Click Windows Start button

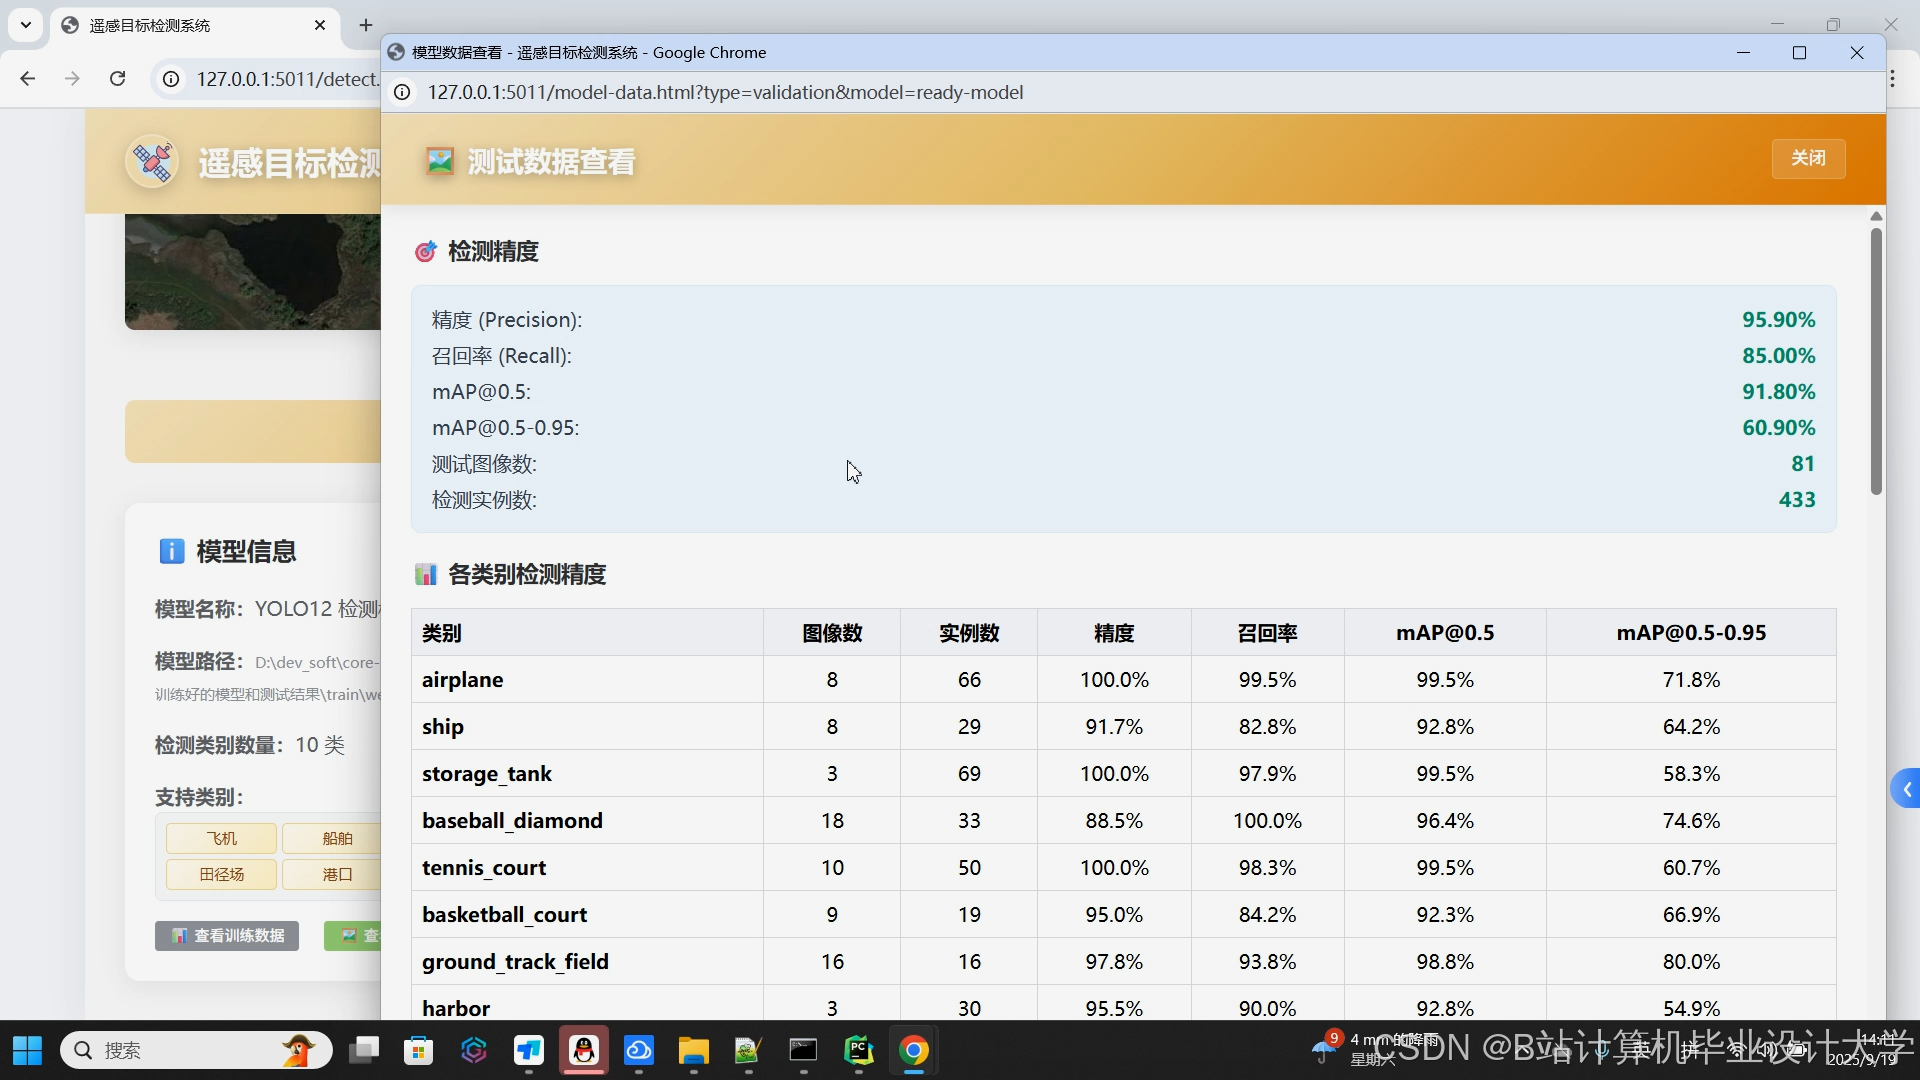coord(27,1050)
